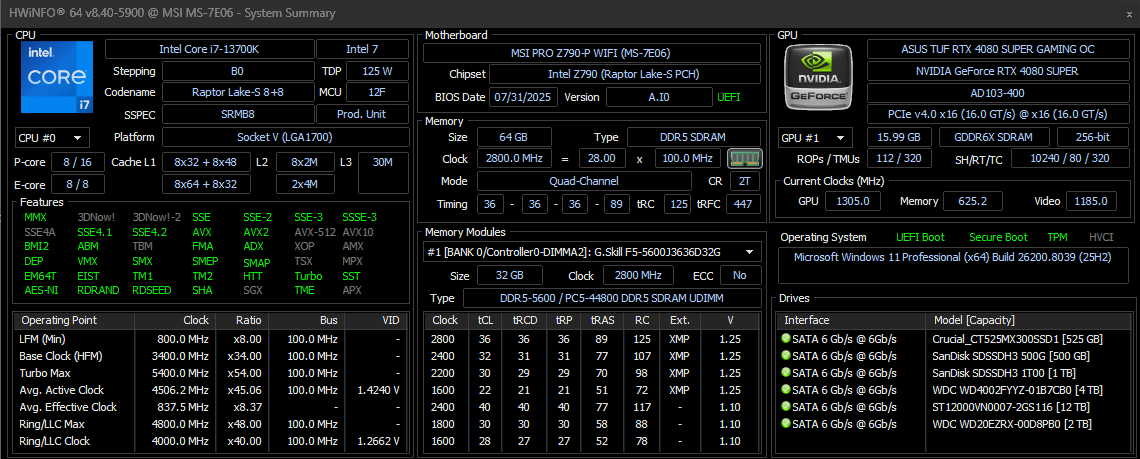Image resolution: width=1140 pixels, height=459 pixels.
Task: Click the SRMB8 SSPEC field
Action: [237, 114]
